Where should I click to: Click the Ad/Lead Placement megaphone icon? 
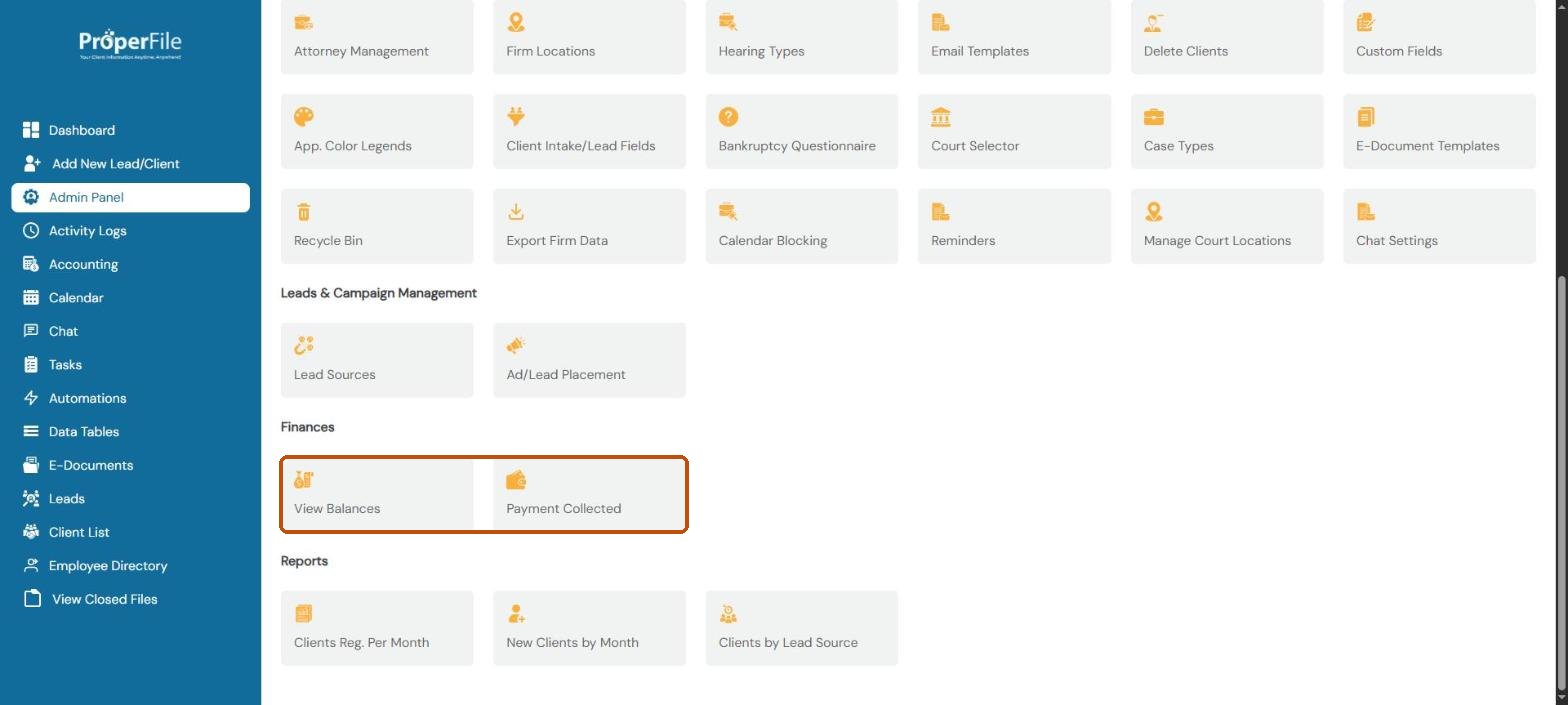[516, 346]
